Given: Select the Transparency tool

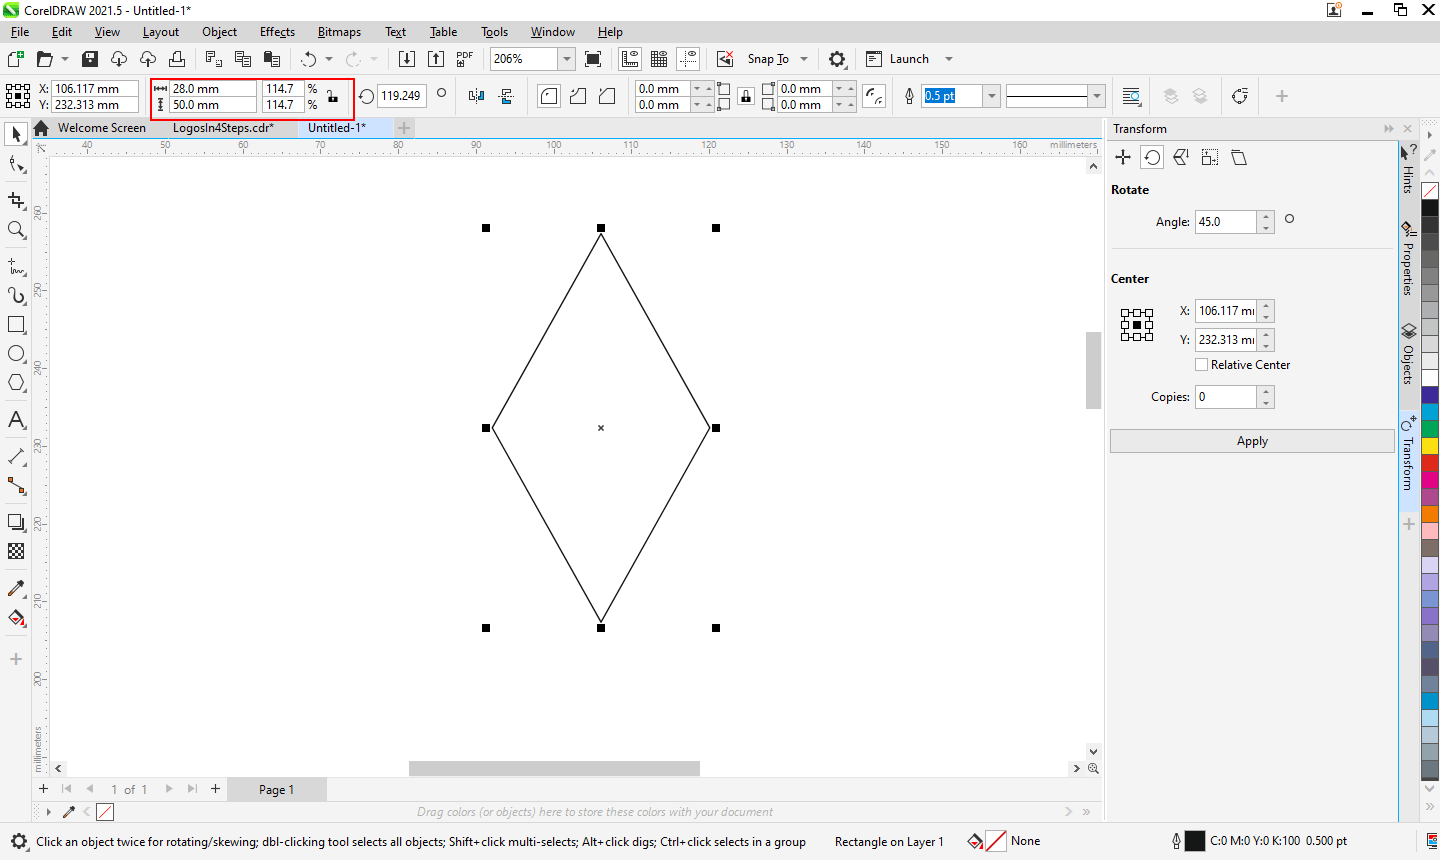Looking at the screenshot, I should pos(16,551).
